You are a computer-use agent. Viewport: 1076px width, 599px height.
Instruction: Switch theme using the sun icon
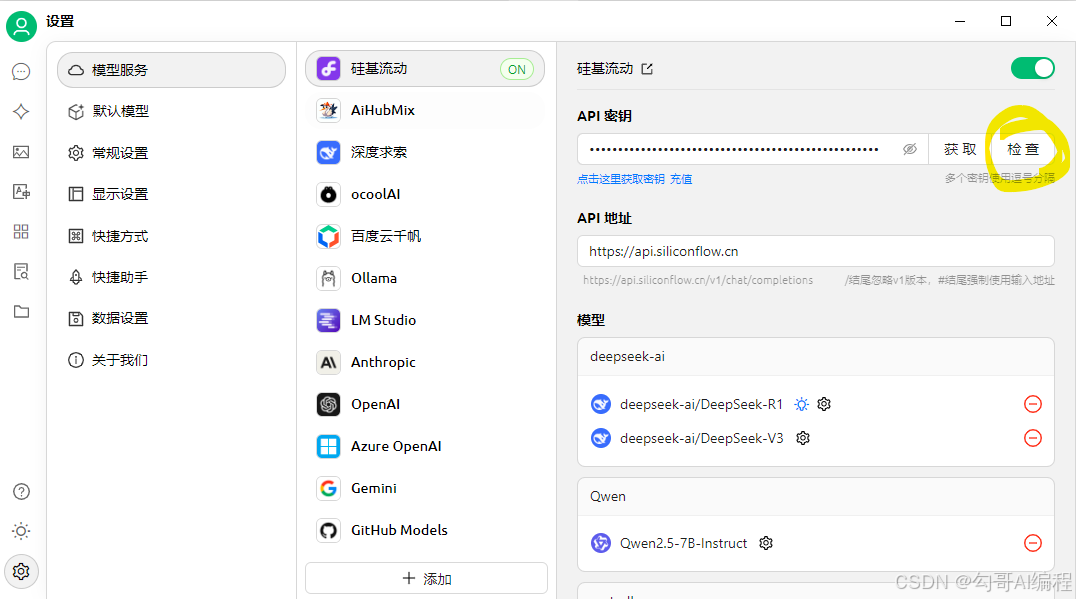pyautogui.click(x=21, y=531)
